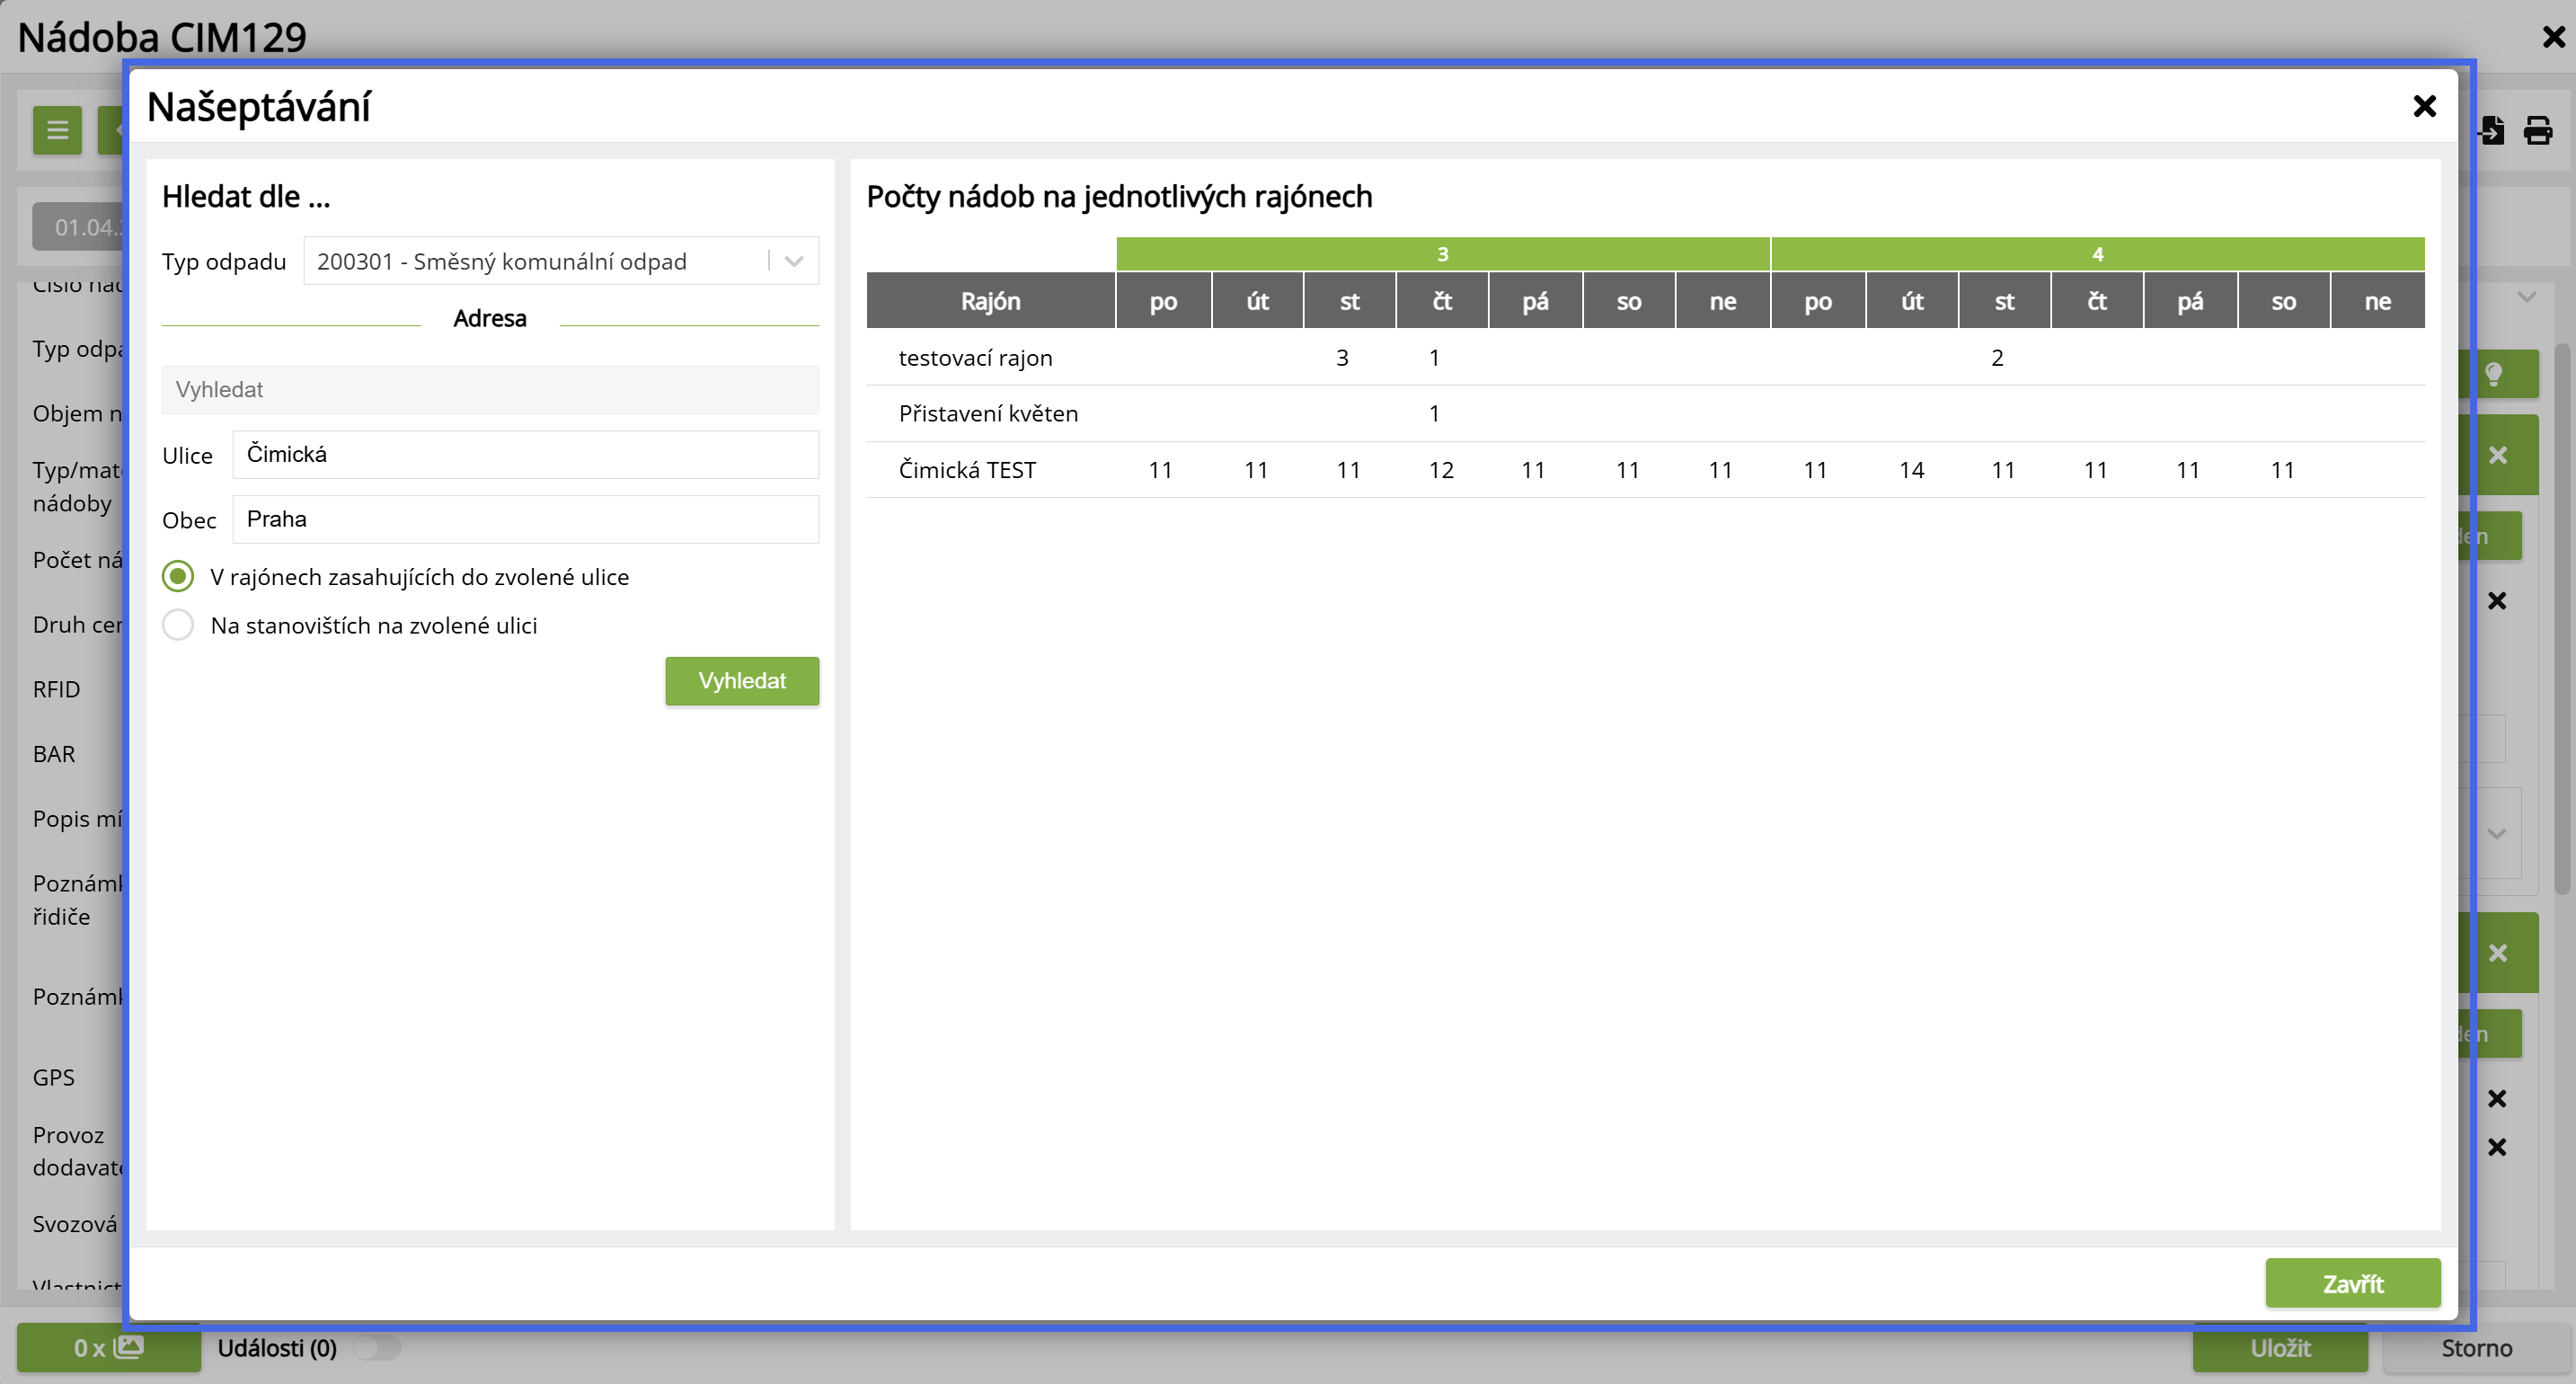The width and height of the screenshot is (2576, 1384).
Task: Close the Našeptávání dialog with X
Action: click(2423, 106)
